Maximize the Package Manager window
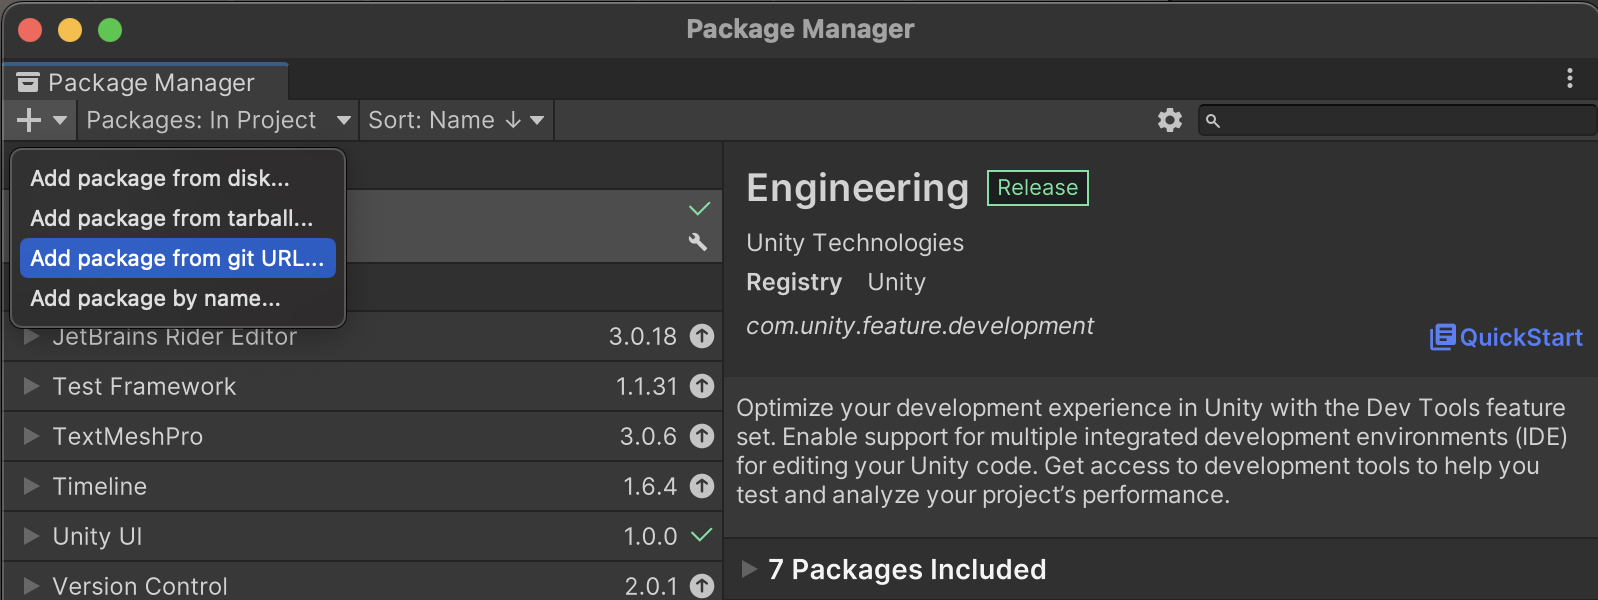 [x=110, y=30]
